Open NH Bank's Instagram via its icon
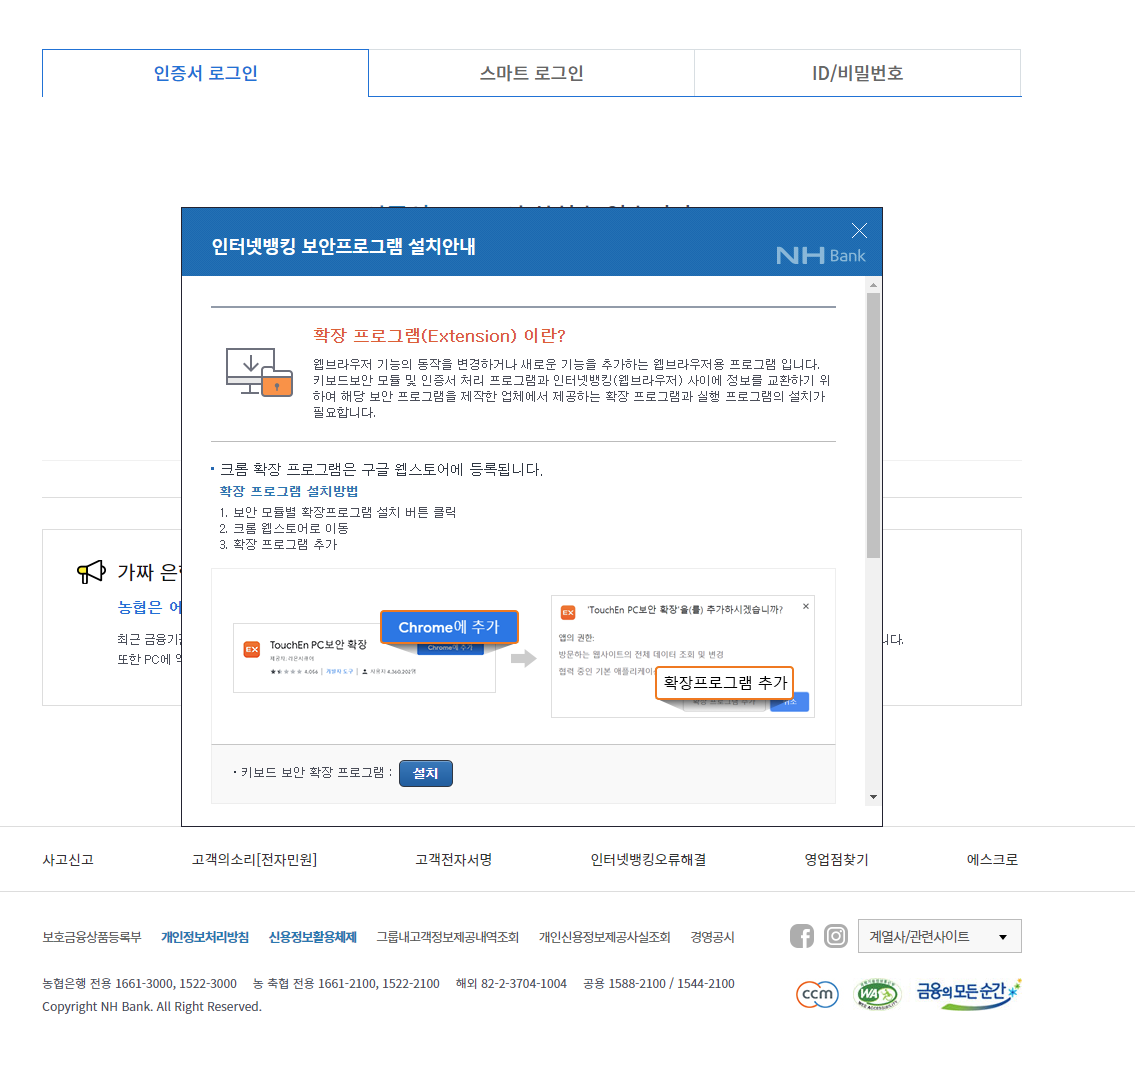Image resolution: width=1135 pixels, height=1076 pixels. [x=836, y=936]
